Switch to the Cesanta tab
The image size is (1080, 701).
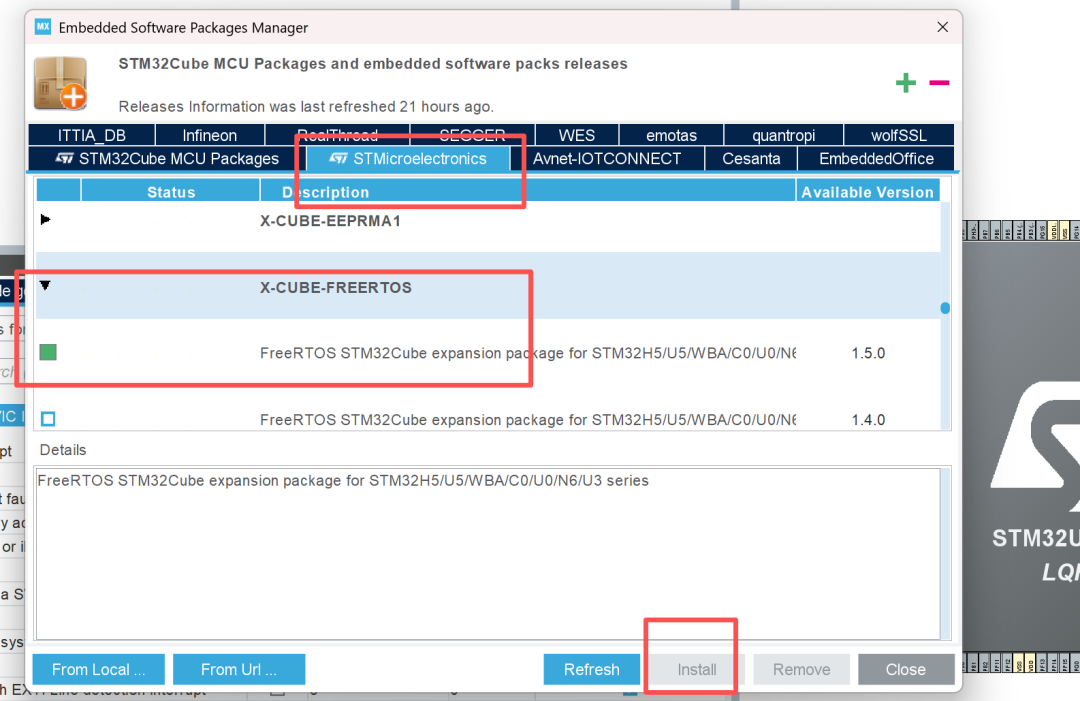pos(751,158)
